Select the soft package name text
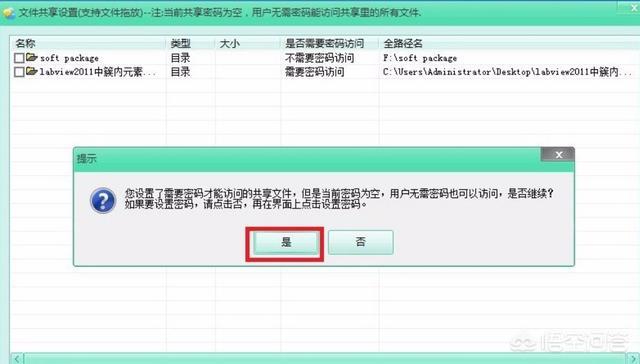640x364 pixels. (x=69, y=58)
